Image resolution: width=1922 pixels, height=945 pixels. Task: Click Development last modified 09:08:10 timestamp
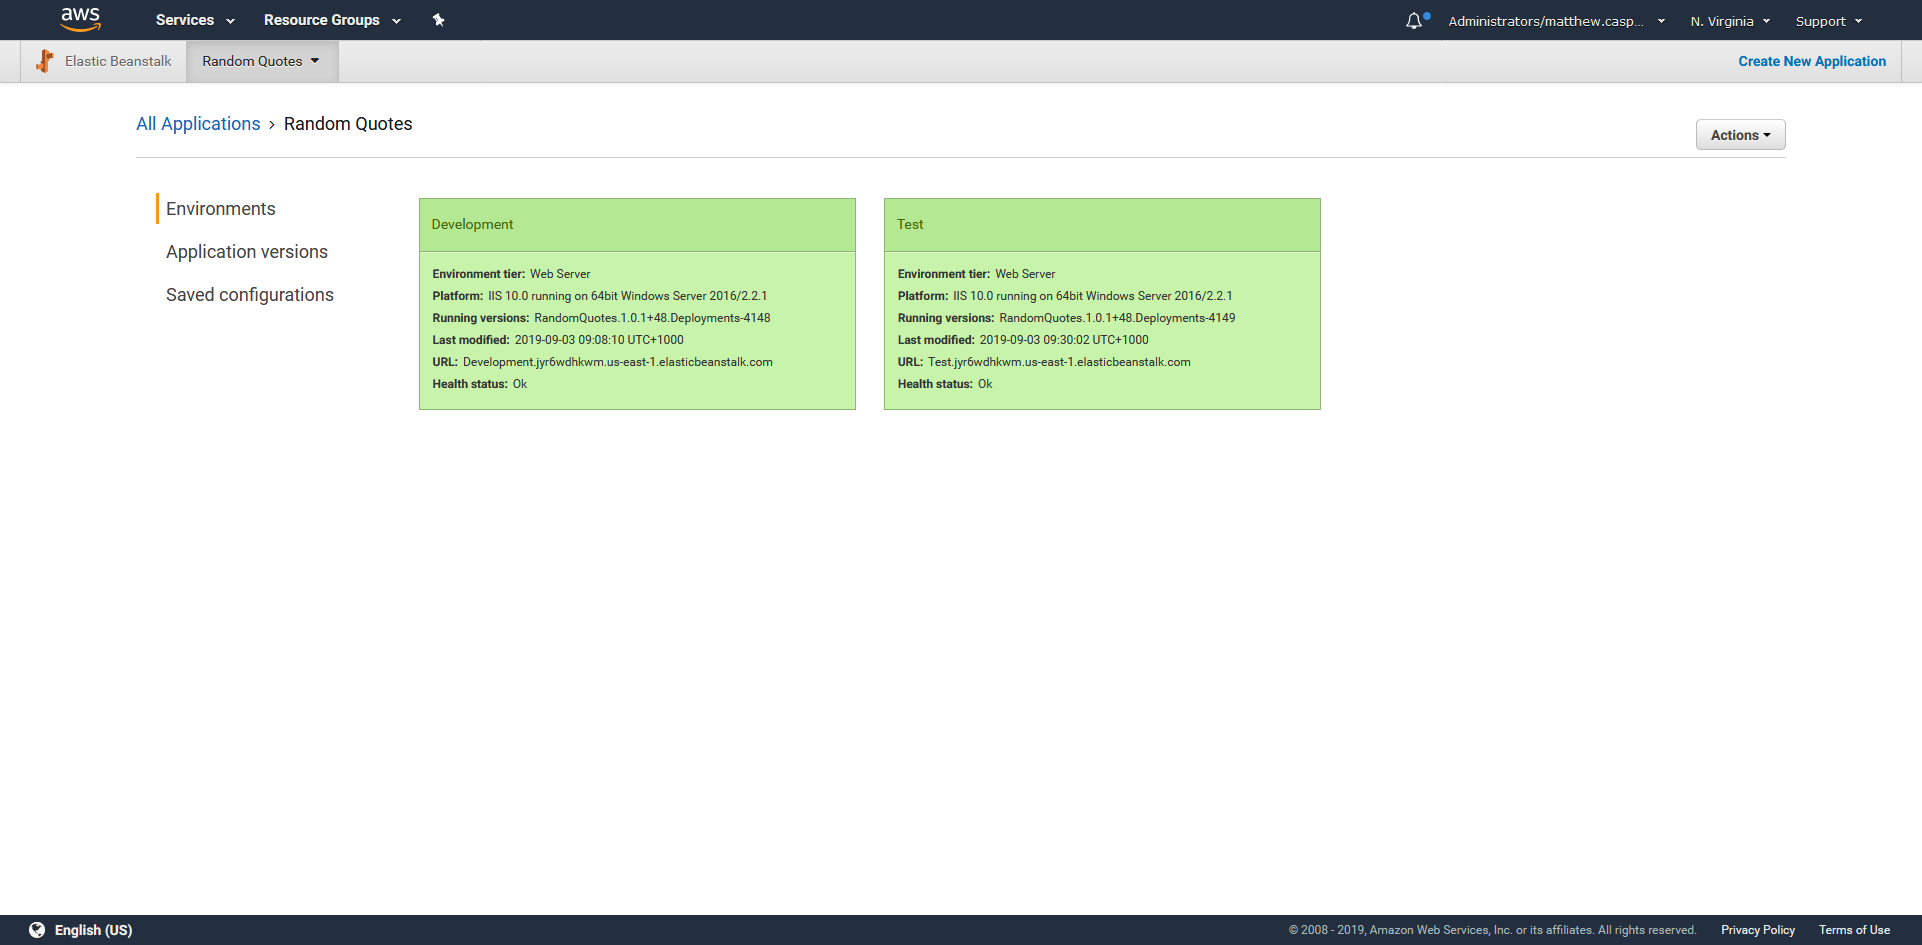coord(599,340)
